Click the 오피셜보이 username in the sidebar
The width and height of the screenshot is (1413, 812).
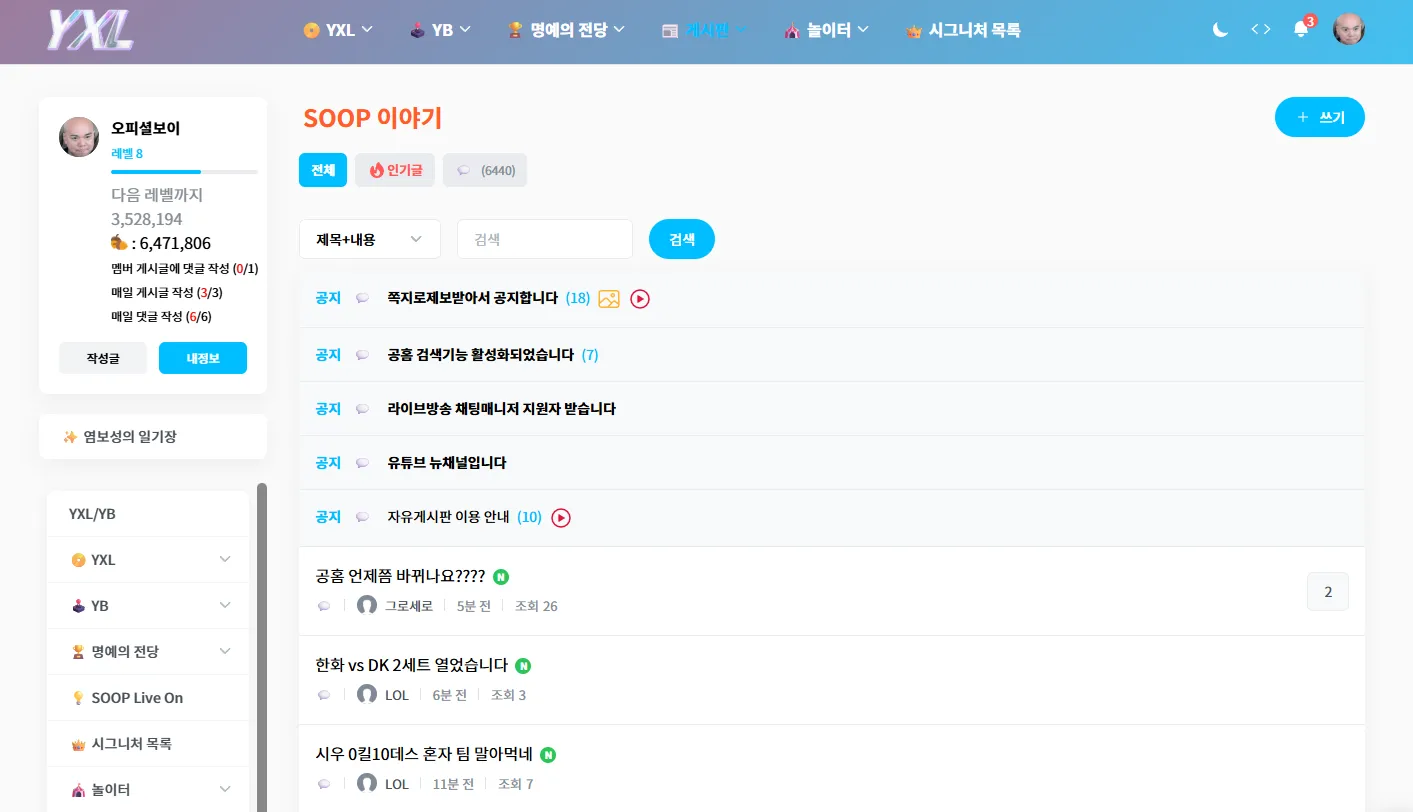coord(146,128)
